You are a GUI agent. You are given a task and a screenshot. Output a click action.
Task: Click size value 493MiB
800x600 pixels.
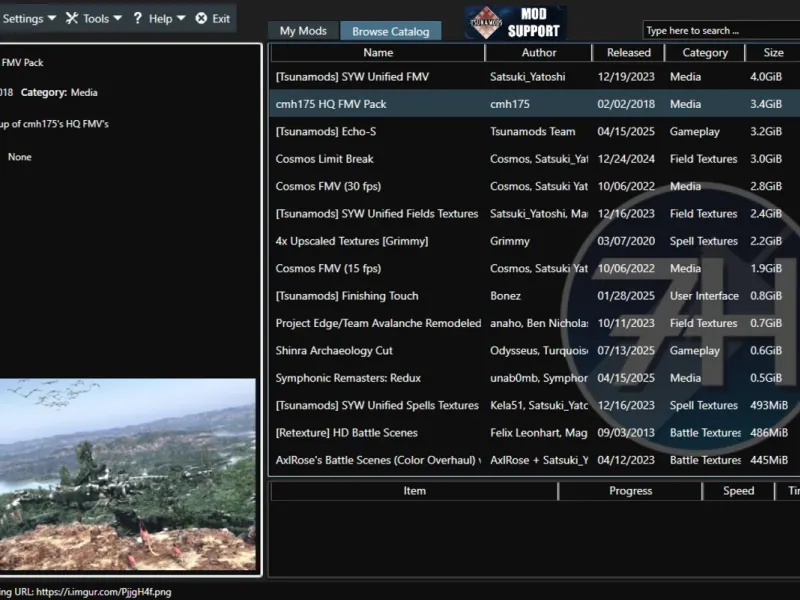tap(769, 406)
